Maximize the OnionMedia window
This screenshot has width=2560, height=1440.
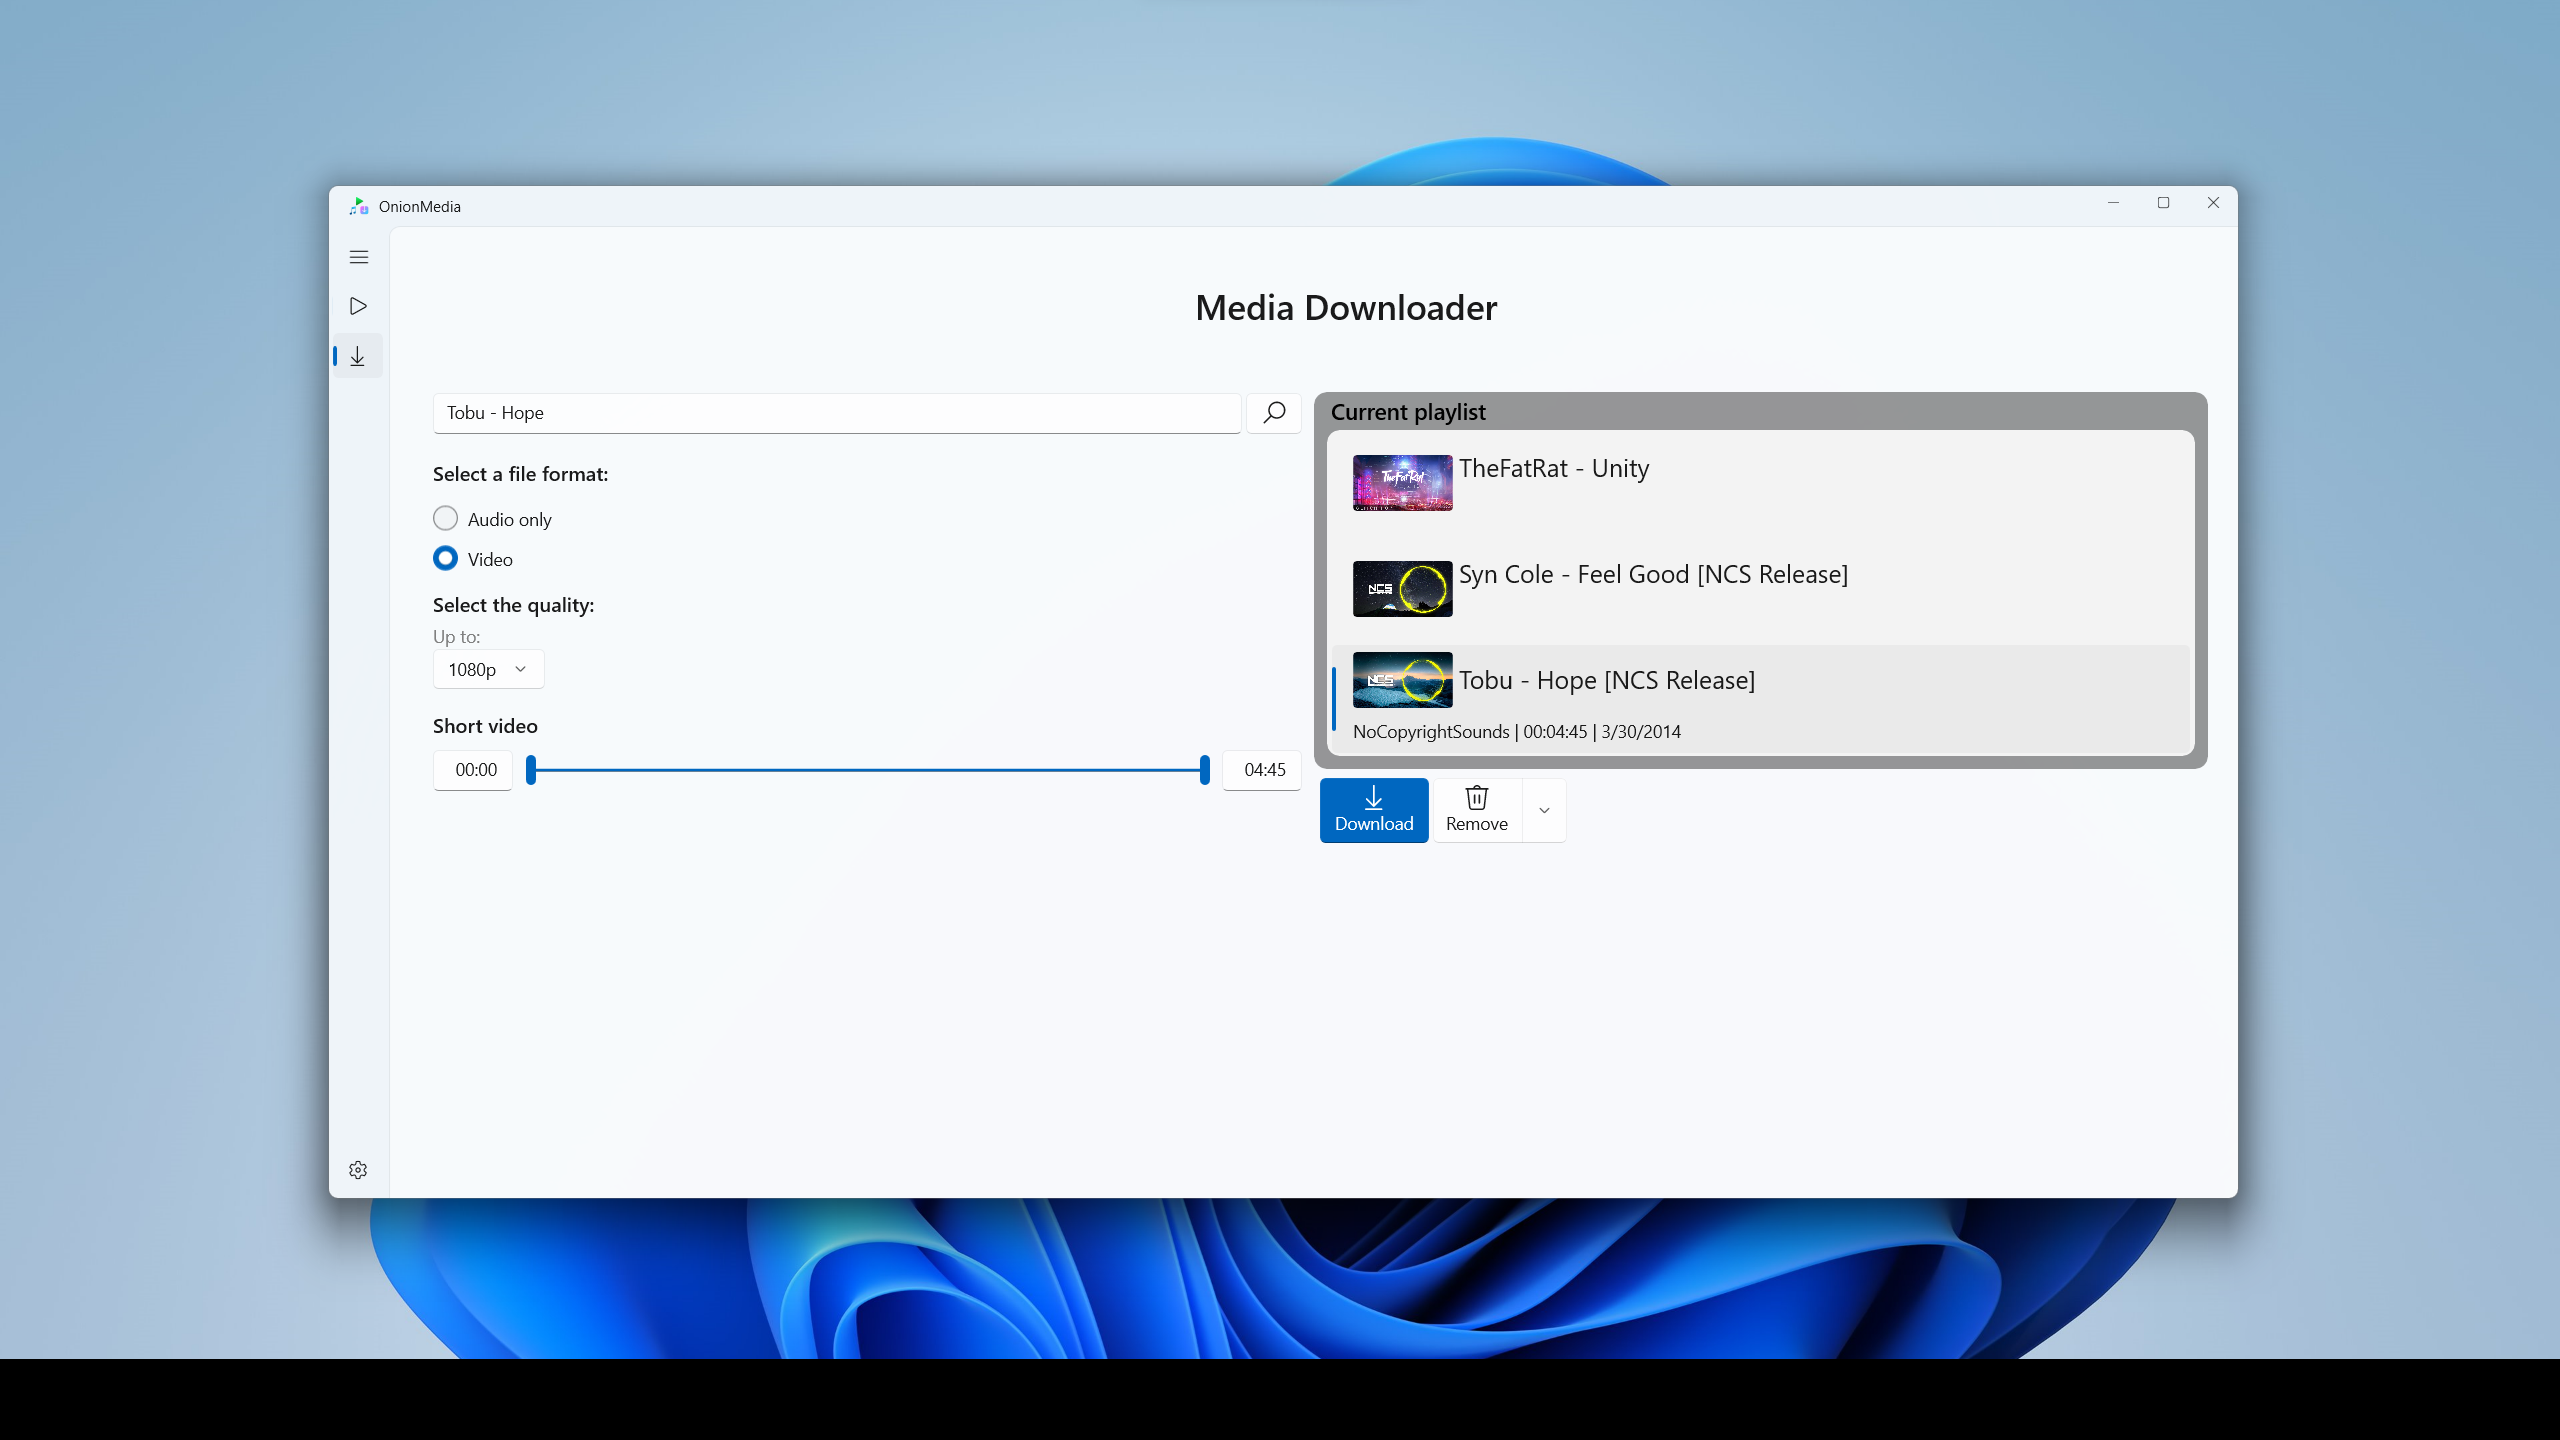[x=2163, y=203]
